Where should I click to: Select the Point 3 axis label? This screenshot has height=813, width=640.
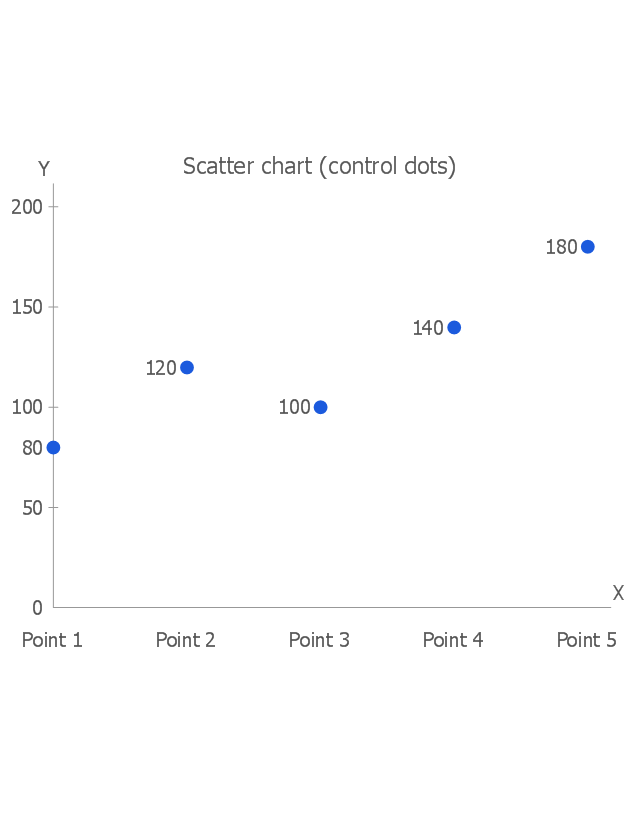(x=319, y=640)
